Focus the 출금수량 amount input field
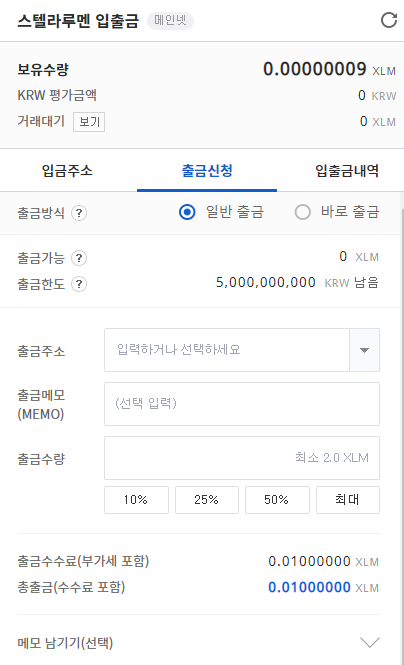The image size is (404, 665). coord(242,458)
